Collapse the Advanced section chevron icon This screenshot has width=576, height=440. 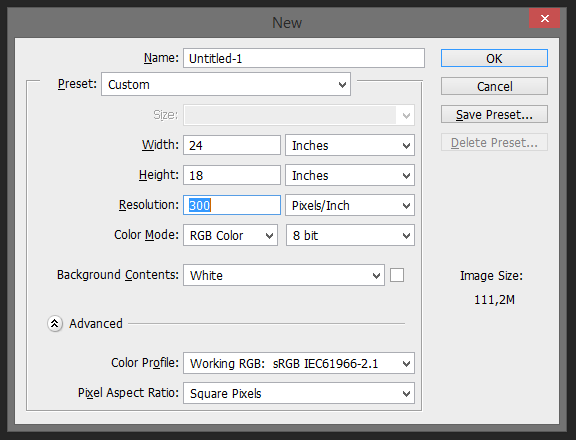coord(55,324)
